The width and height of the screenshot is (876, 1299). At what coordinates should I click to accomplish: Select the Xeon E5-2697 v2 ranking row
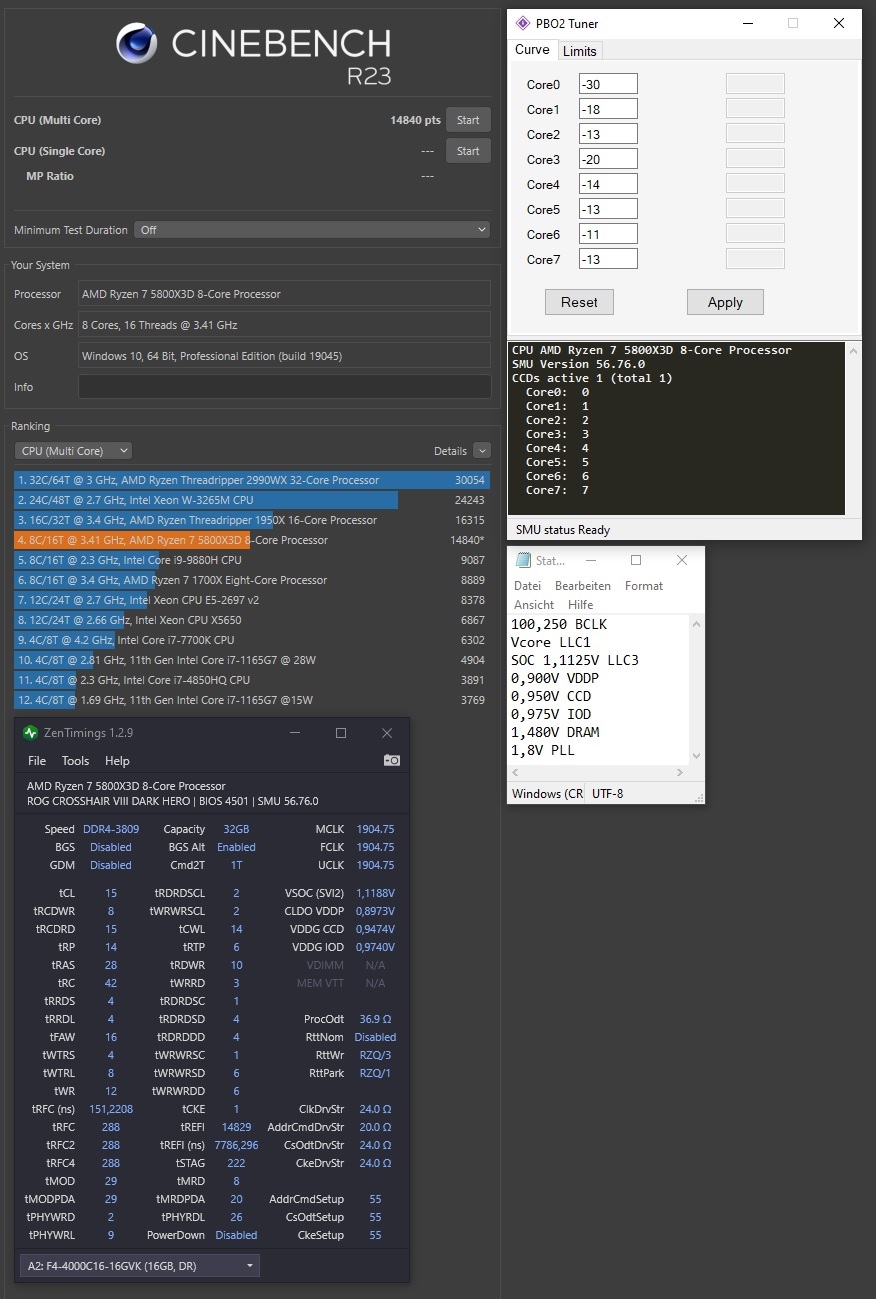pyautogui.click(x=252, y=600)
